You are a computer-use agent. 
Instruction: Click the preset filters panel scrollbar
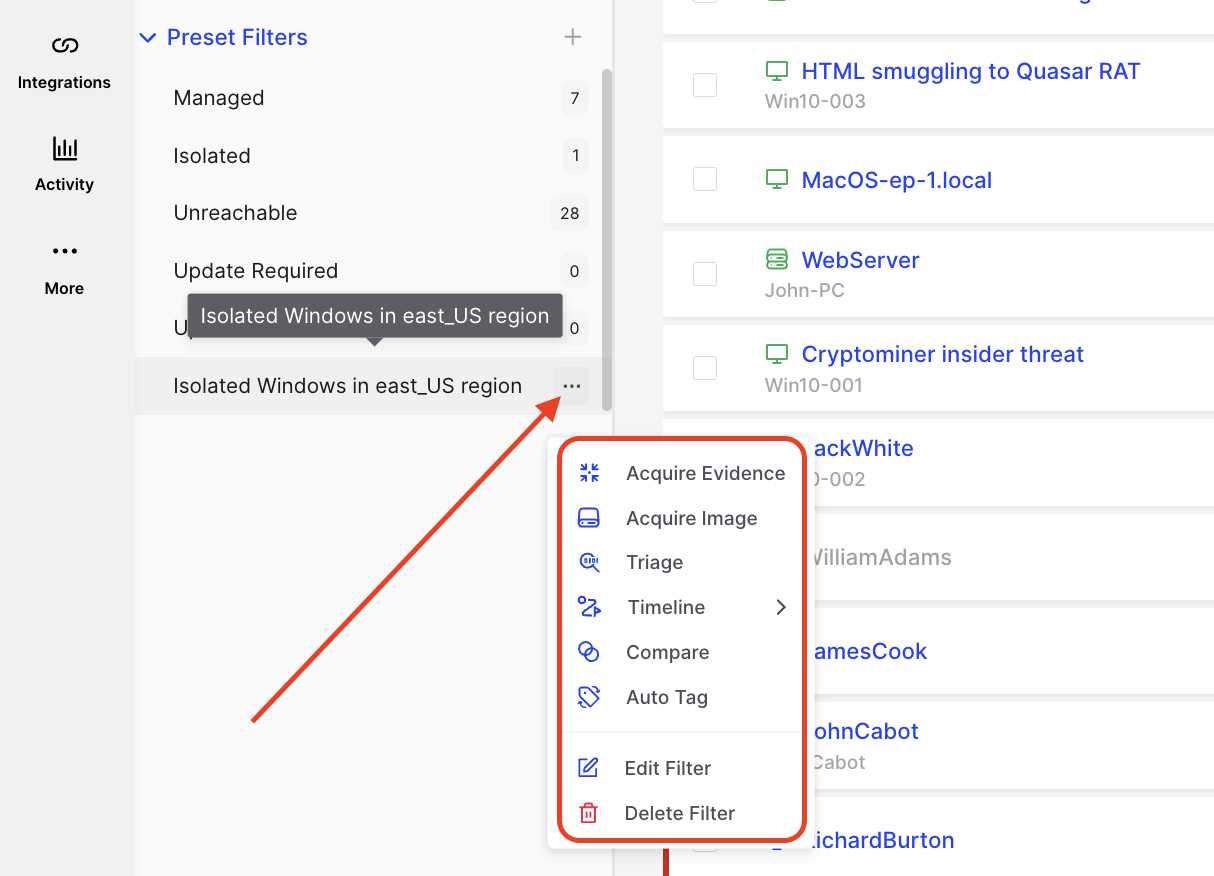coord(607,240)
